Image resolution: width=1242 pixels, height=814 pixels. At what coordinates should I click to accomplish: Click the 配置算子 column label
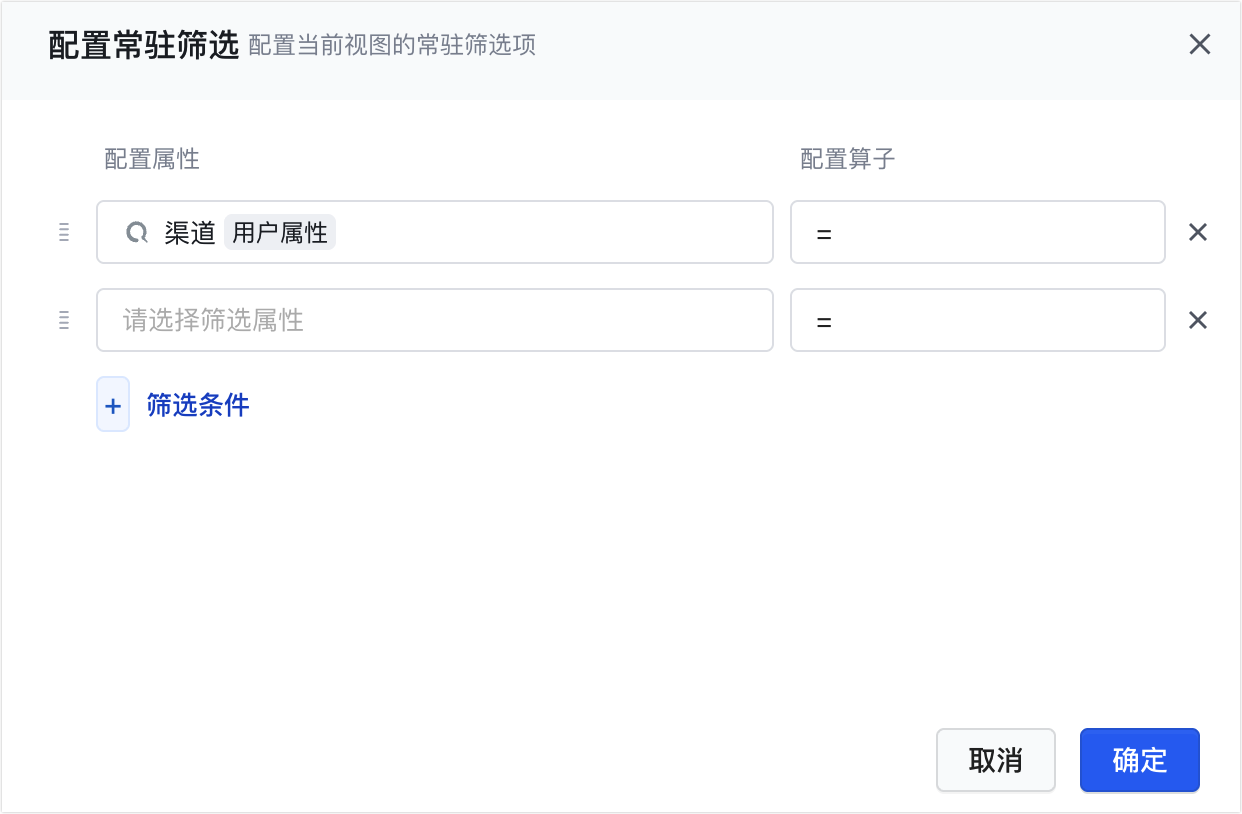pyautogui.click(x=848, y=159)
